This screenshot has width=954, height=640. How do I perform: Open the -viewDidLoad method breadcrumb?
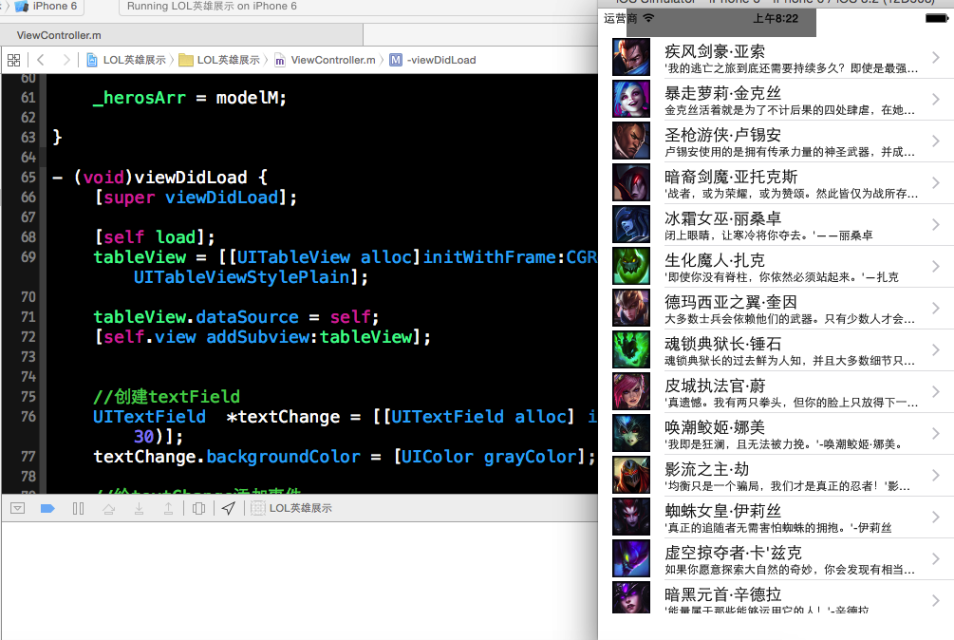coord(433,60)
